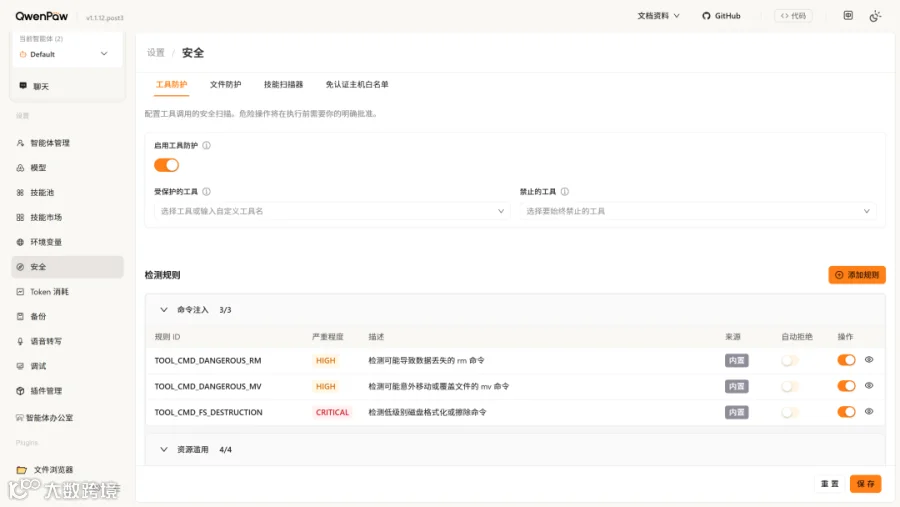Click the 保存 save button

click(x=866, y=483)
